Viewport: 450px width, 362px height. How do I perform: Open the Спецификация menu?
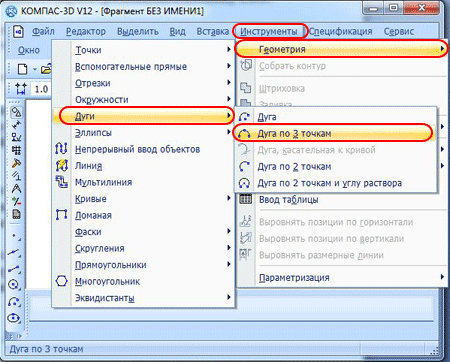pyautogui.click(x=340, y=32)
